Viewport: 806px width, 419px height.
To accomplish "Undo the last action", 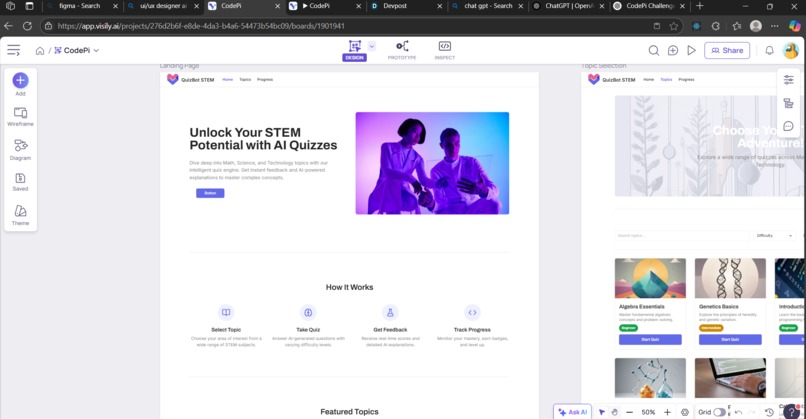I will click(x=739, y=412).
